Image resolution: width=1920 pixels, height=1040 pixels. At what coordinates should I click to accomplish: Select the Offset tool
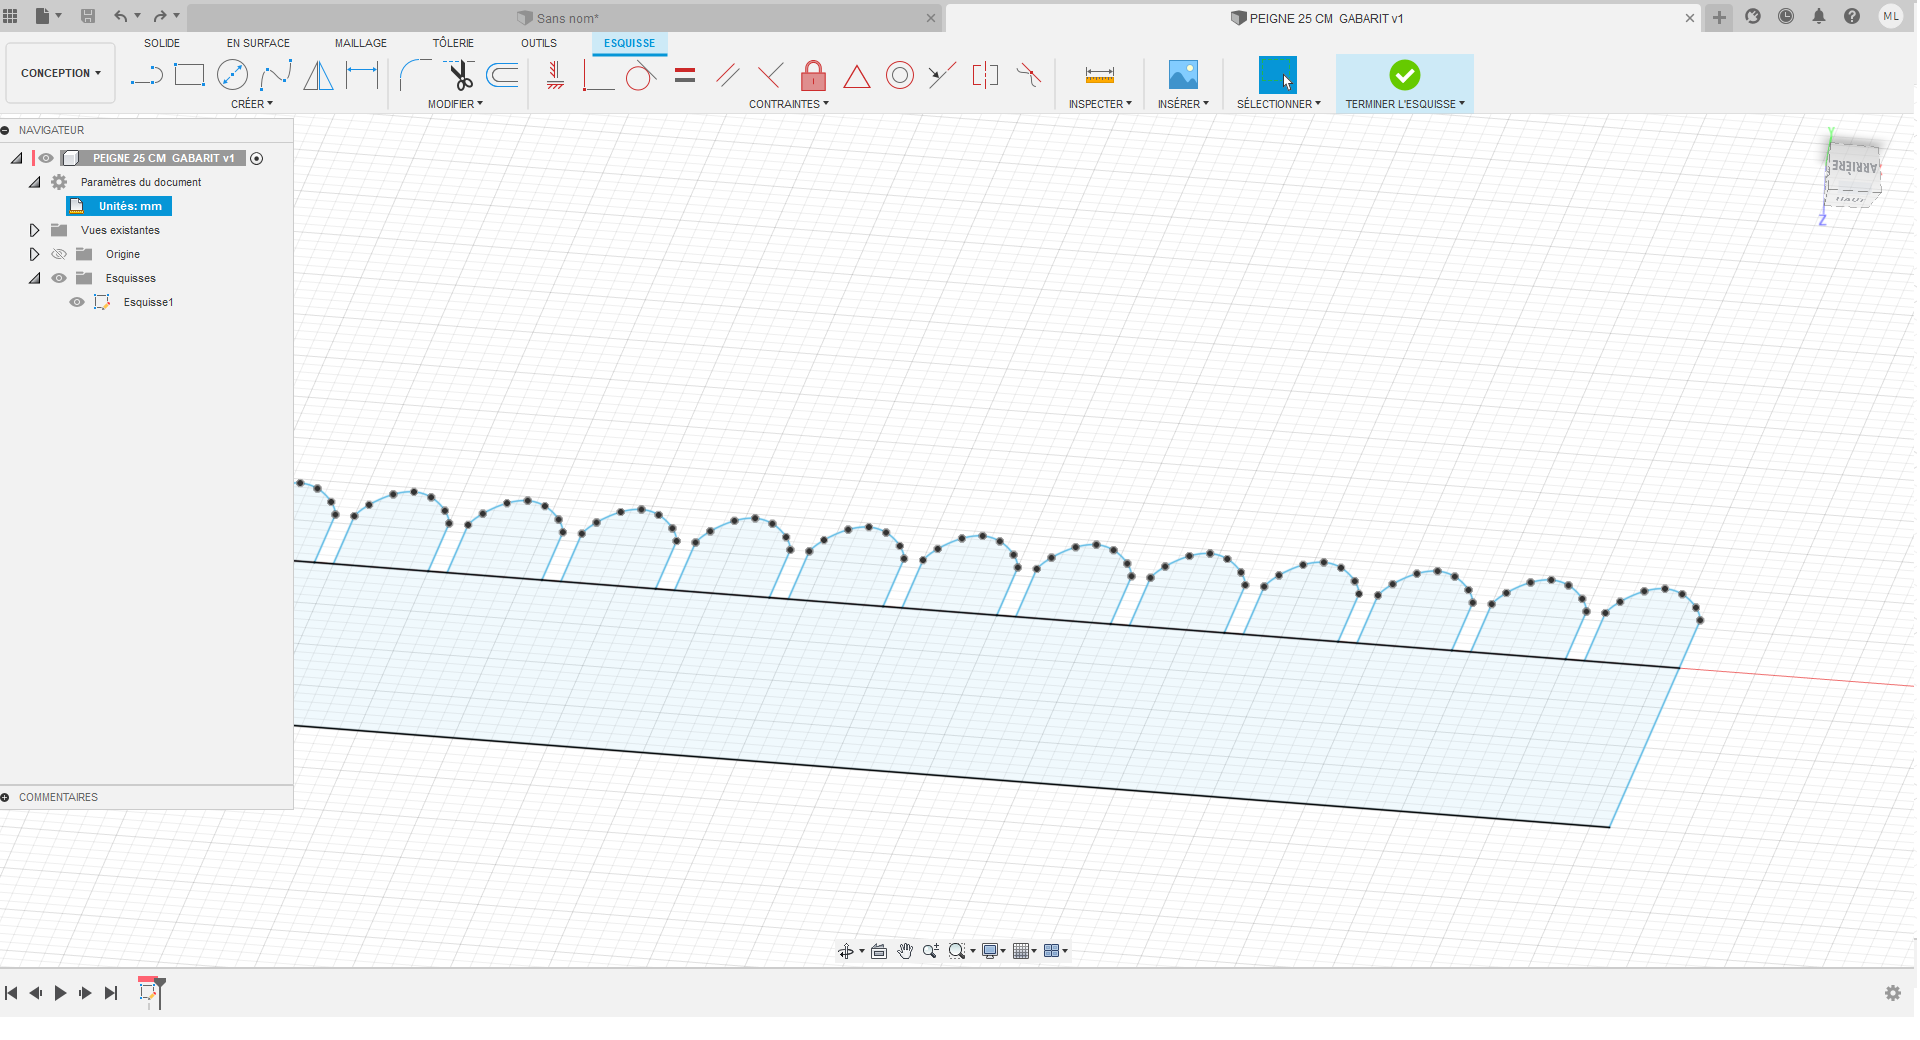tap(502, 75)
